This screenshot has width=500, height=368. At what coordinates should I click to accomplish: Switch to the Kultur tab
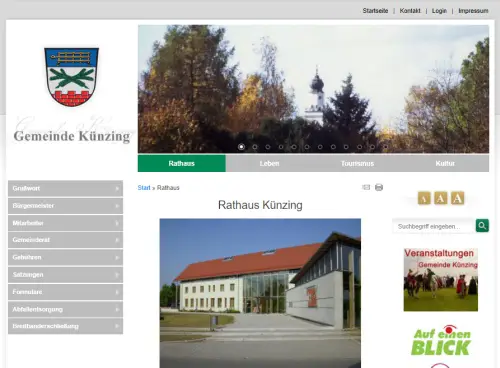pos(445,163)
